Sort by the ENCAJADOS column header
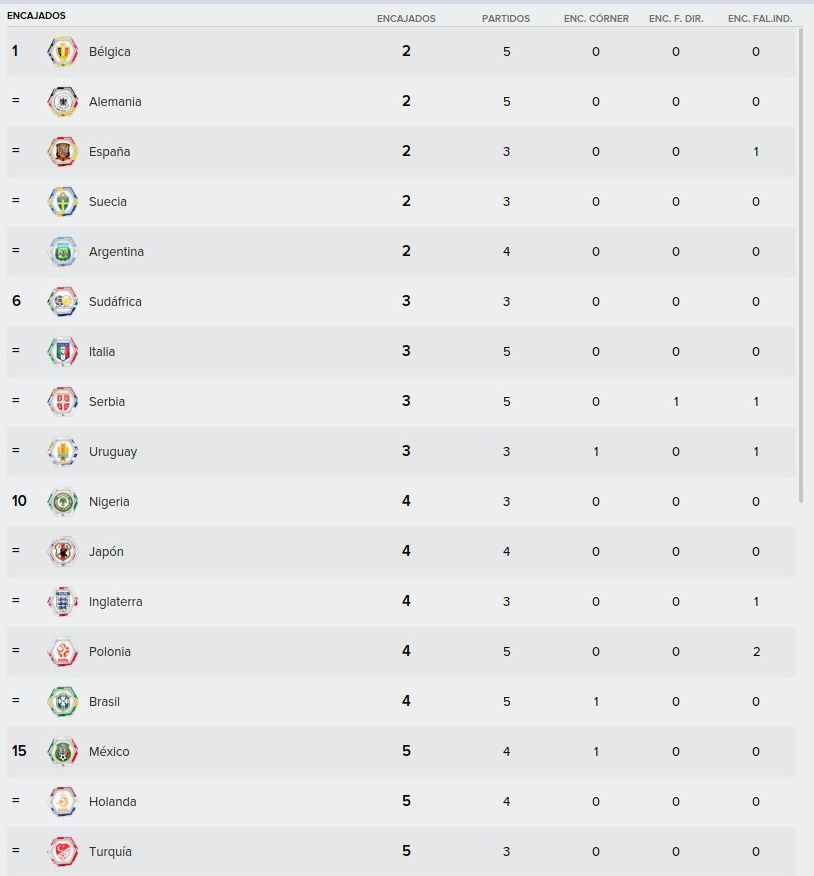 406,18
